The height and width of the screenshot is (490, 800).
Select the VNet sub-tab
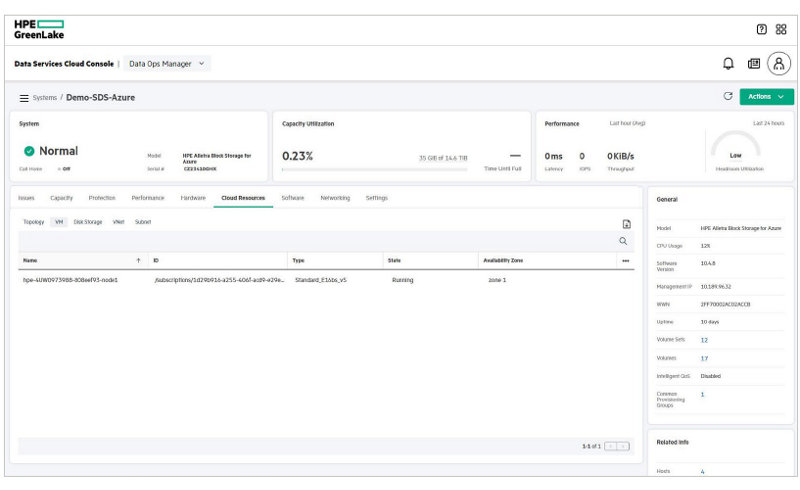[x=118, y=222]
